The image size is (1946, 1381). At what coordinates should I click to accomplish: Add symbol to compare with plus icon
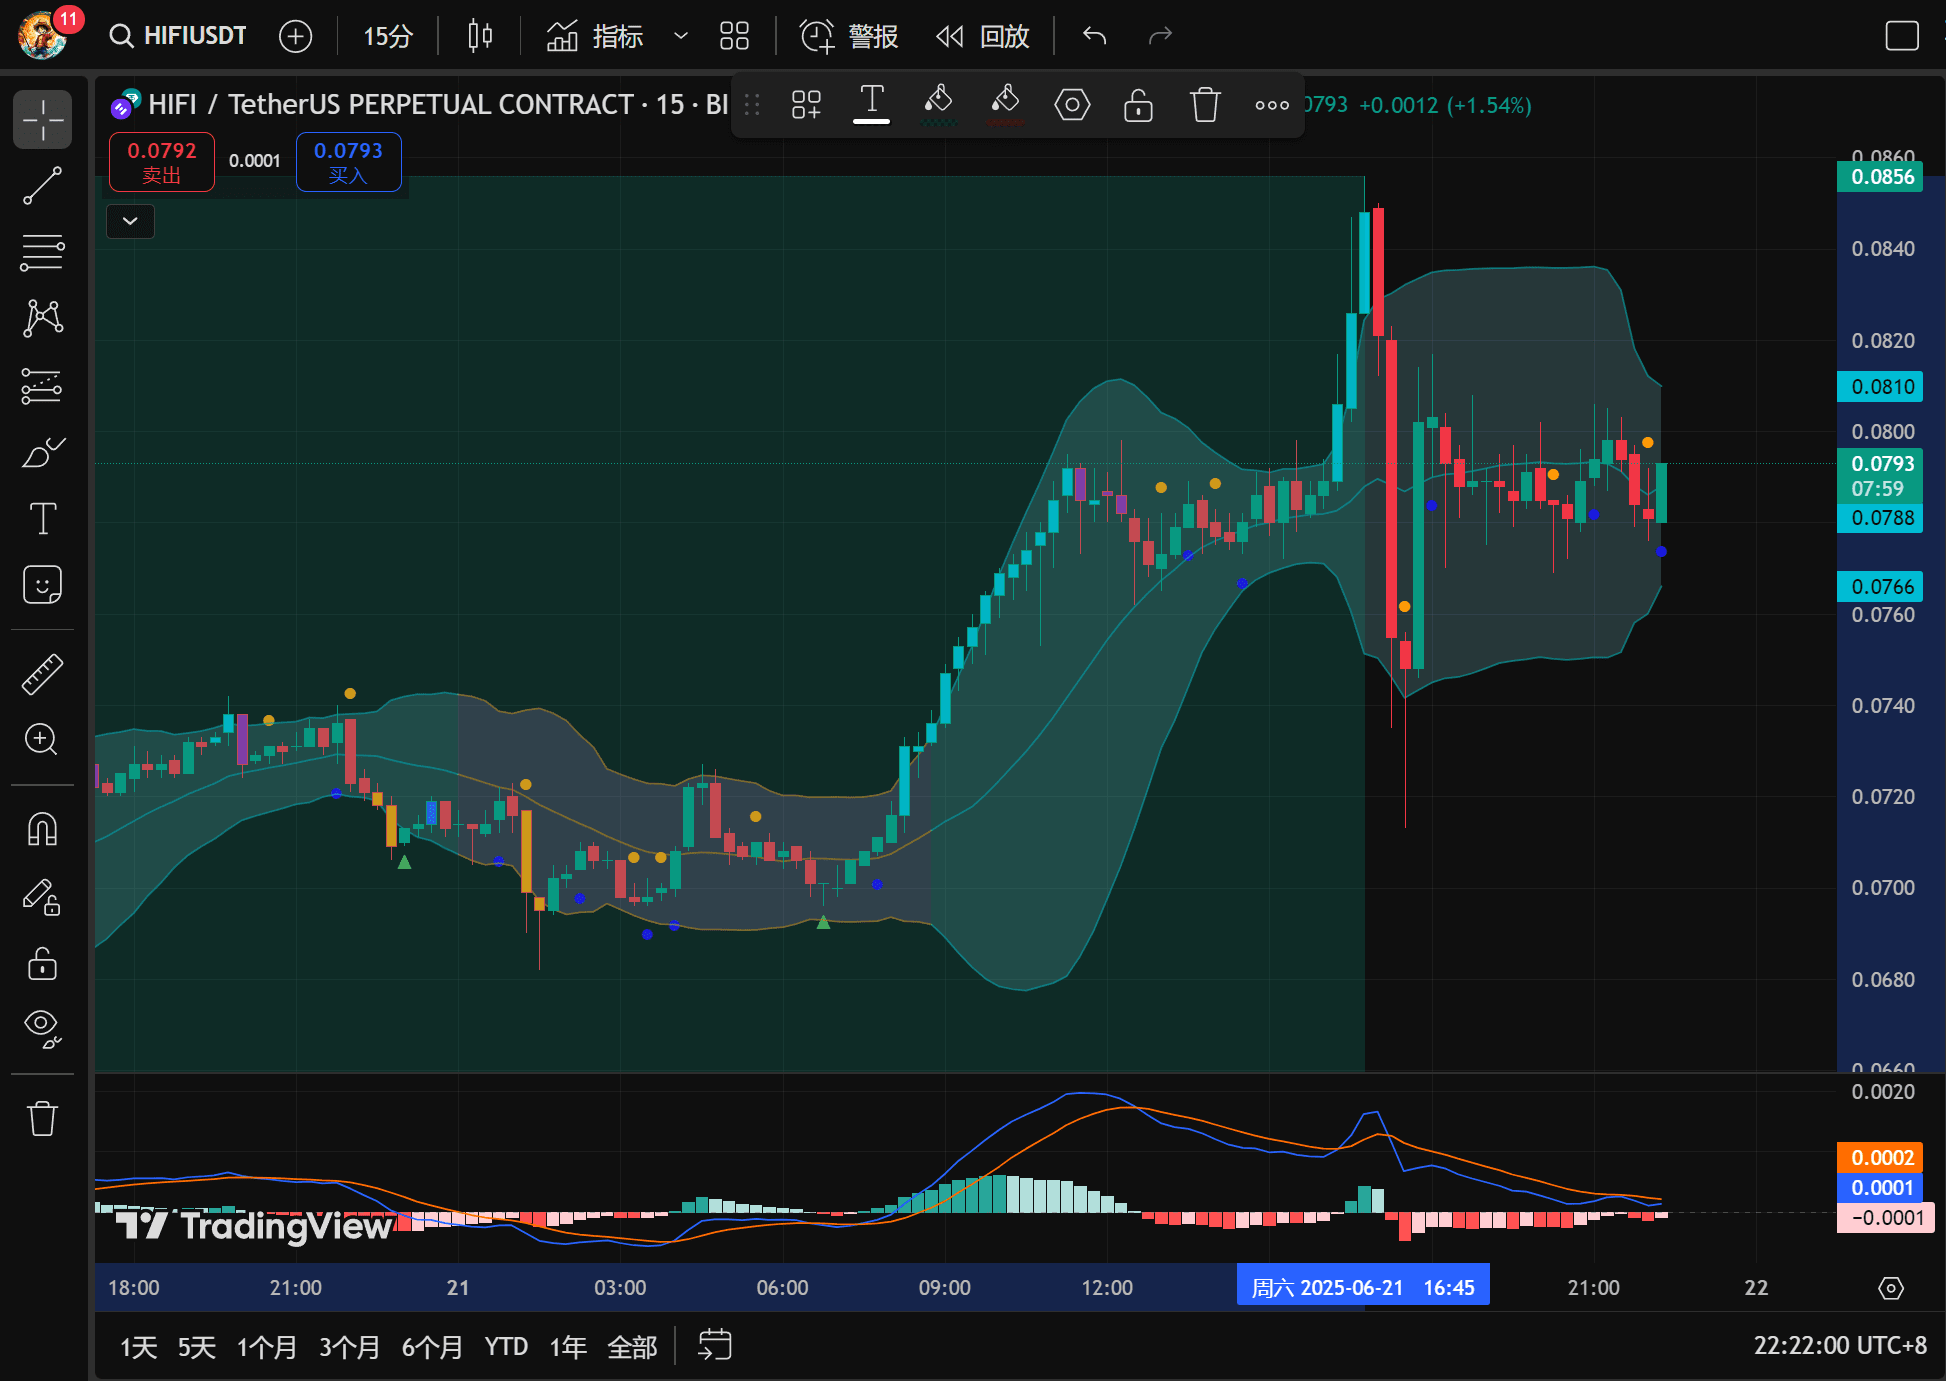[x=295, y=36]
